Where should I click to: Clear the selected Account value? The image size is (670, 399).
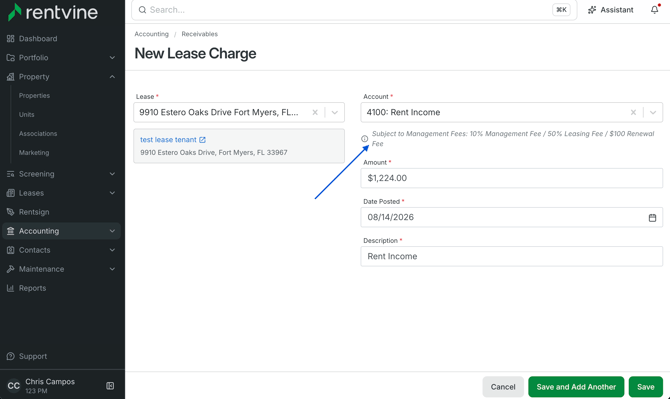pyautogui.click(x=633, y=112)
